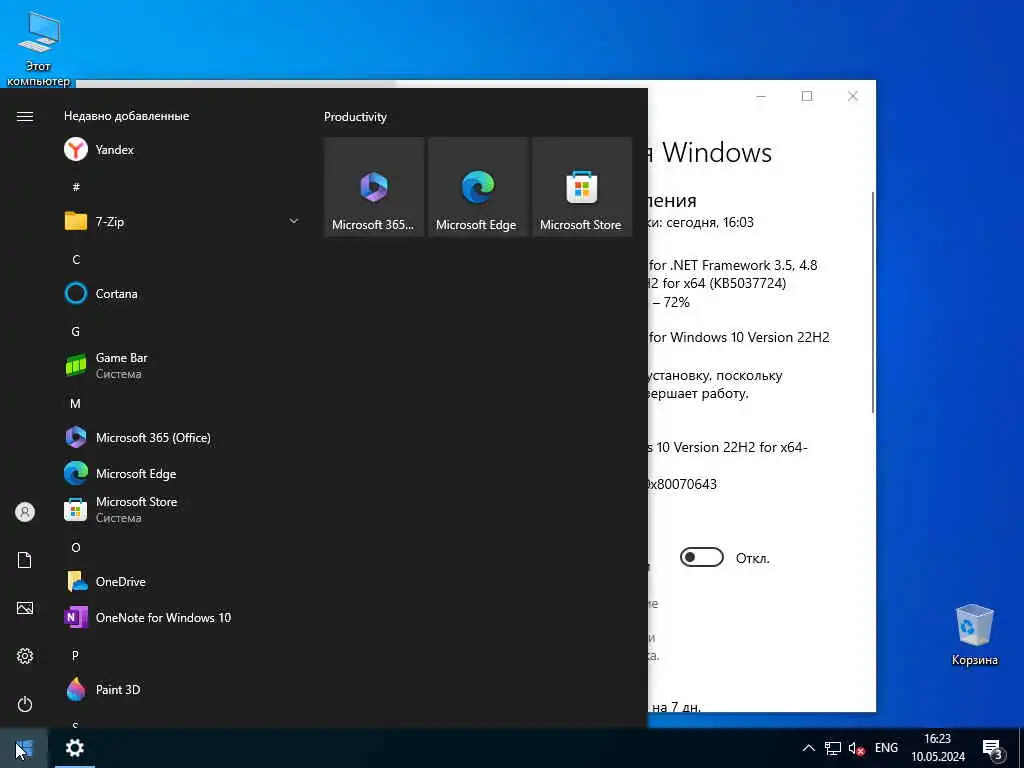Jump to letter group O header
The height and width of the screenshot is (768, 1024).
(76, 547)
